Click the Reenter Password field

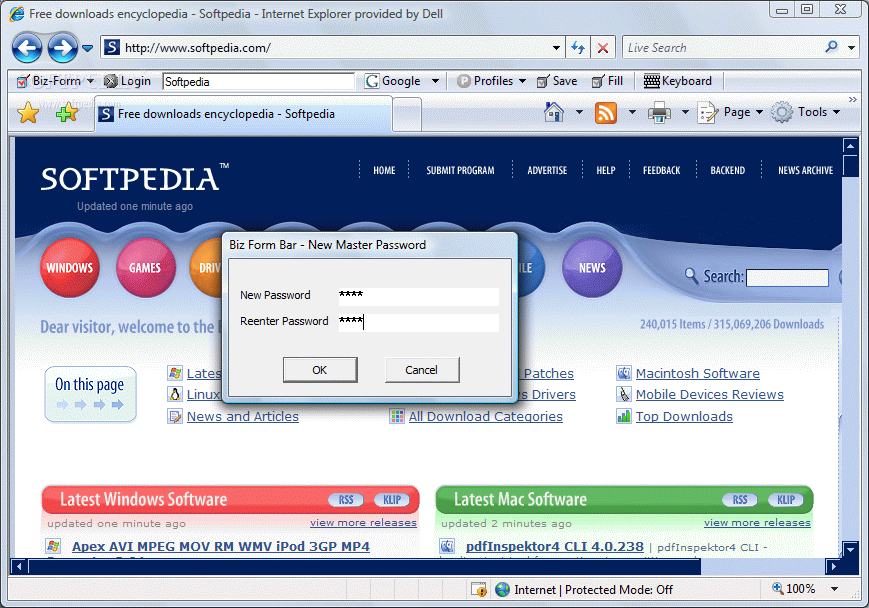tap(418, 322)
